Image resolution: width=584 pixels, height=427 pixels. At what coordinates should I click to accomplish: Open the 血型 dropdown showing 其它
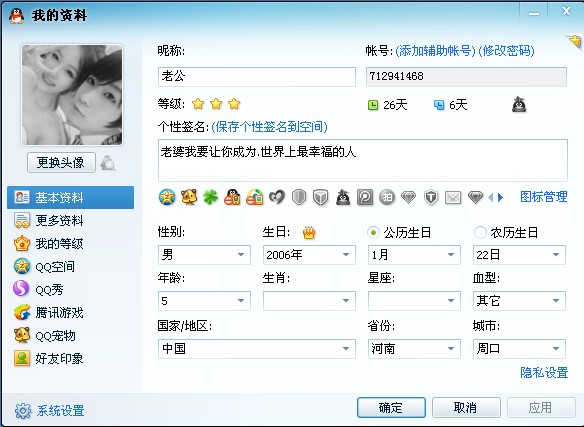519,301
